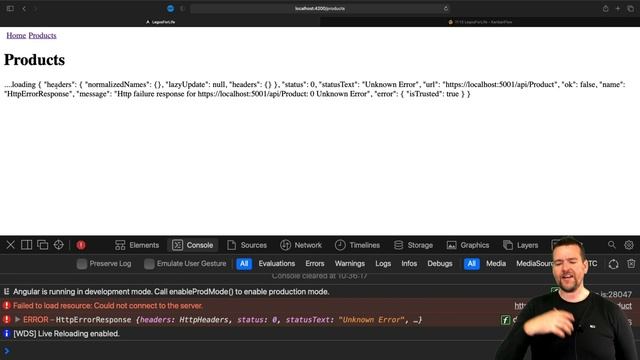Filter console by Infos
640x360 pixels.
point(409,264)
